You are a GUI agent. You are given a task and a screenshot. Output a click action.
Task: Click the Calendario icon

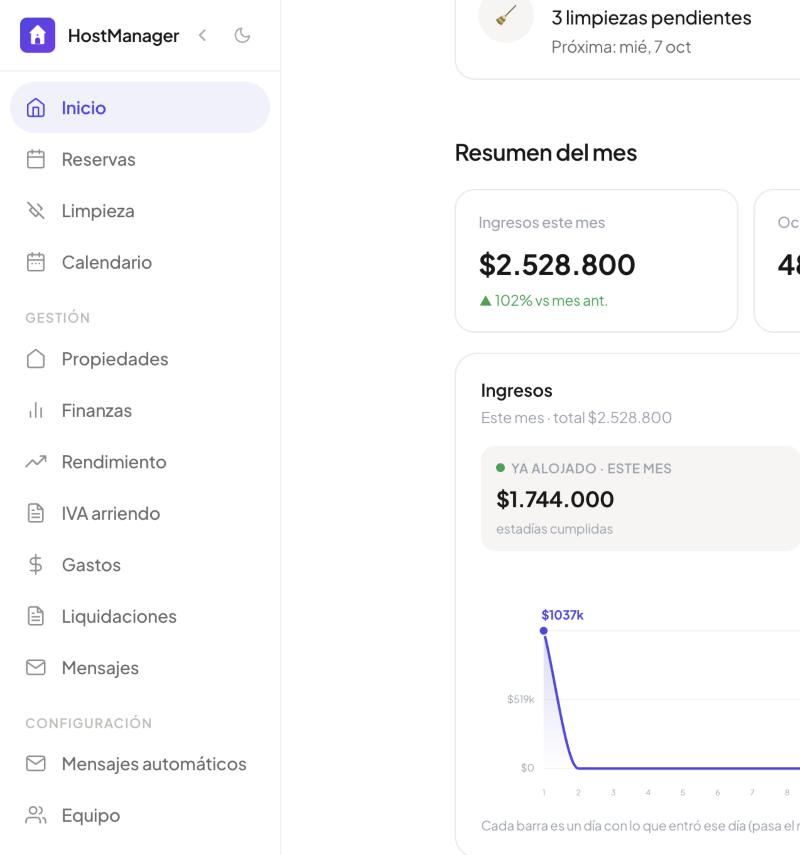(36, 262)
